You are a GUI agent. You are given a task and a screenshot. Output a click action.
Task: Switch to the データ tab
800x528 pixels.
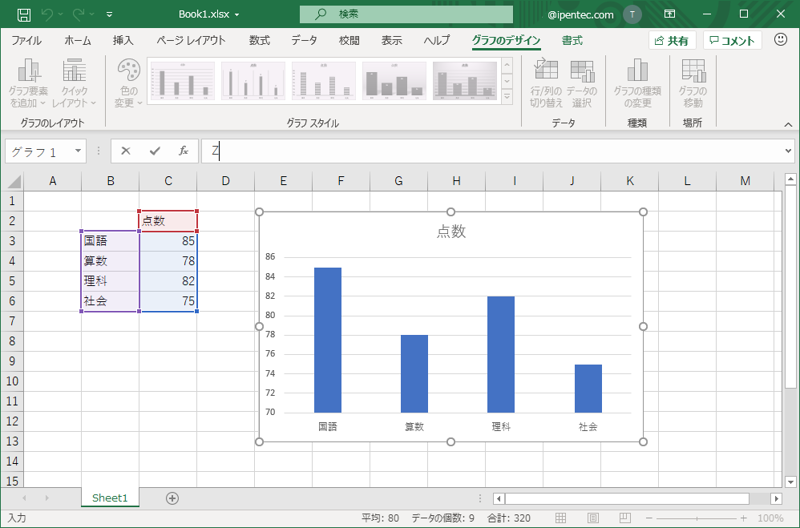(x=304, y=40)
